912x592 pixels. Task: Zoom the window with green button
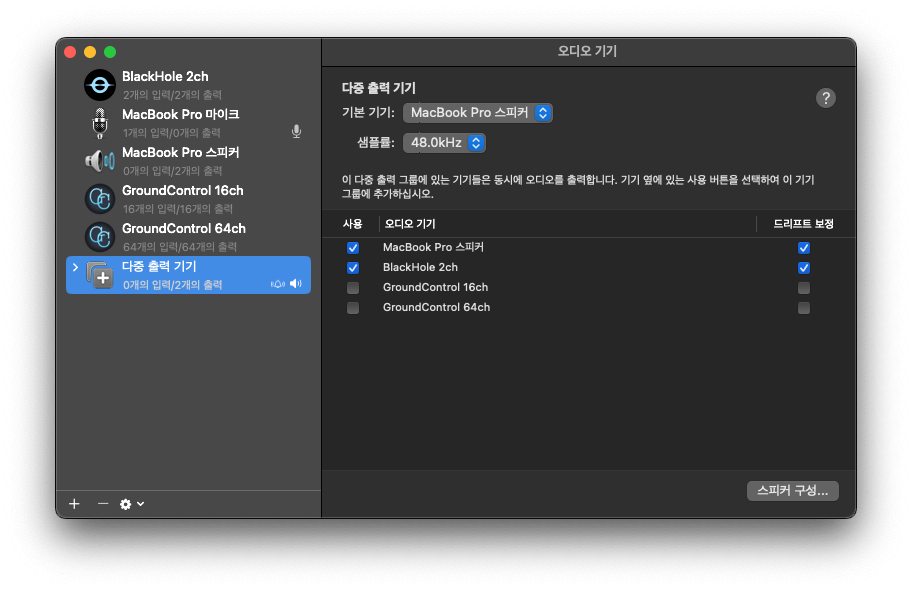tap(110, 52)
